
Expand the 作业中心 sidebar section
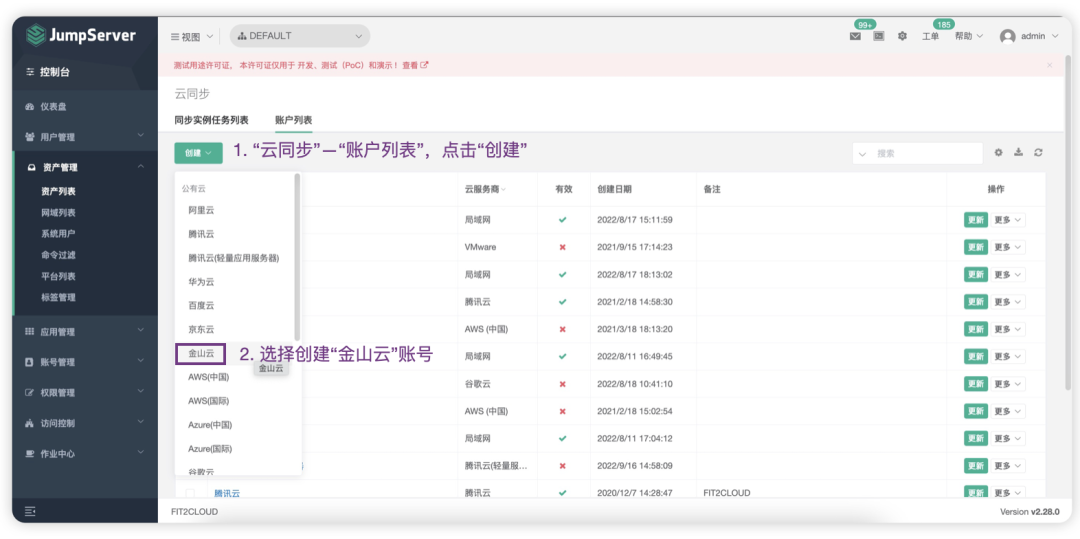141,454
